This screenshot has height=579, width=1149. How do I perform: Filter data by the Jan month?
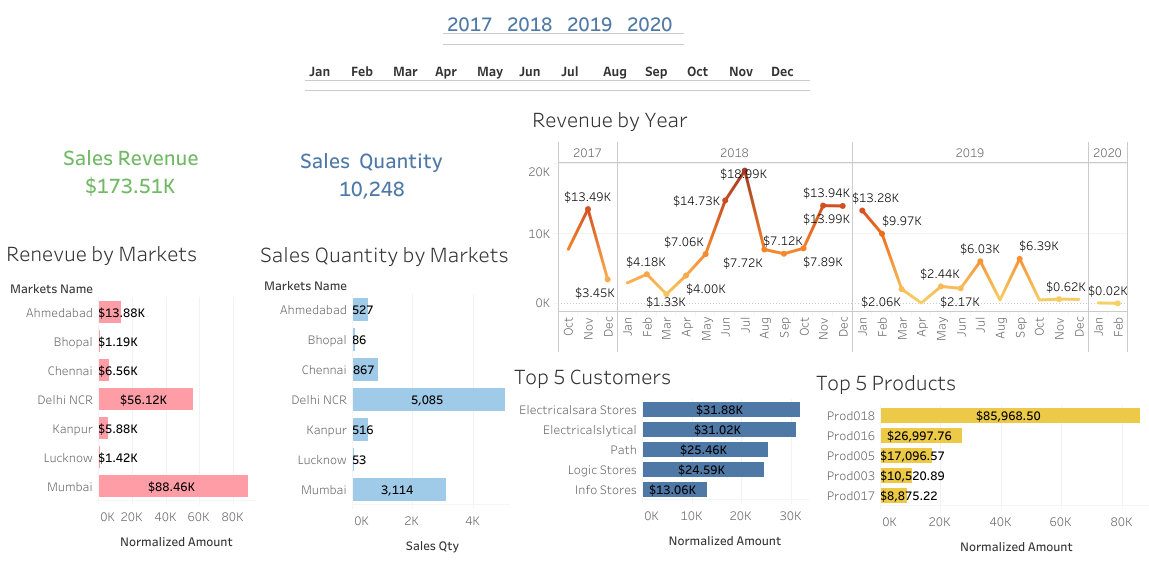pyautogui.click(x=319, y=71)
